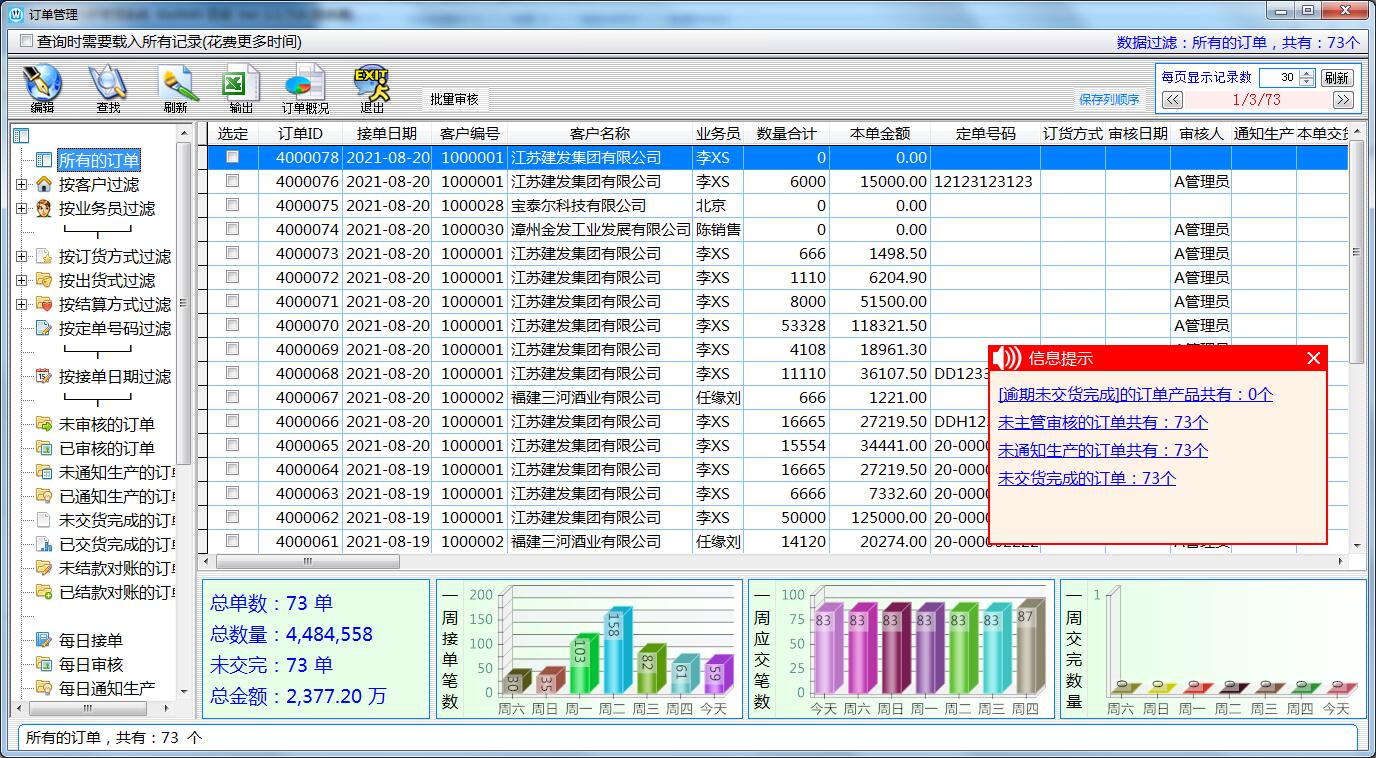The image size is (1376, 758).
Task: Click the 退出 EXIT toolbar icon
Action: click(x=372, y=83)
